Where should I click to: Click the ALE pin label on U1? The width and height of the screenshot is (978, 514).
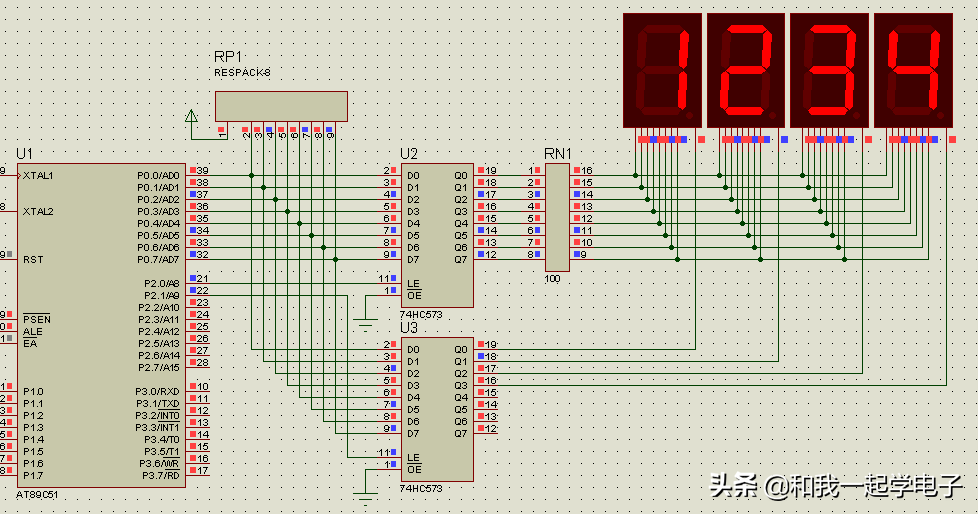[33, 332]
